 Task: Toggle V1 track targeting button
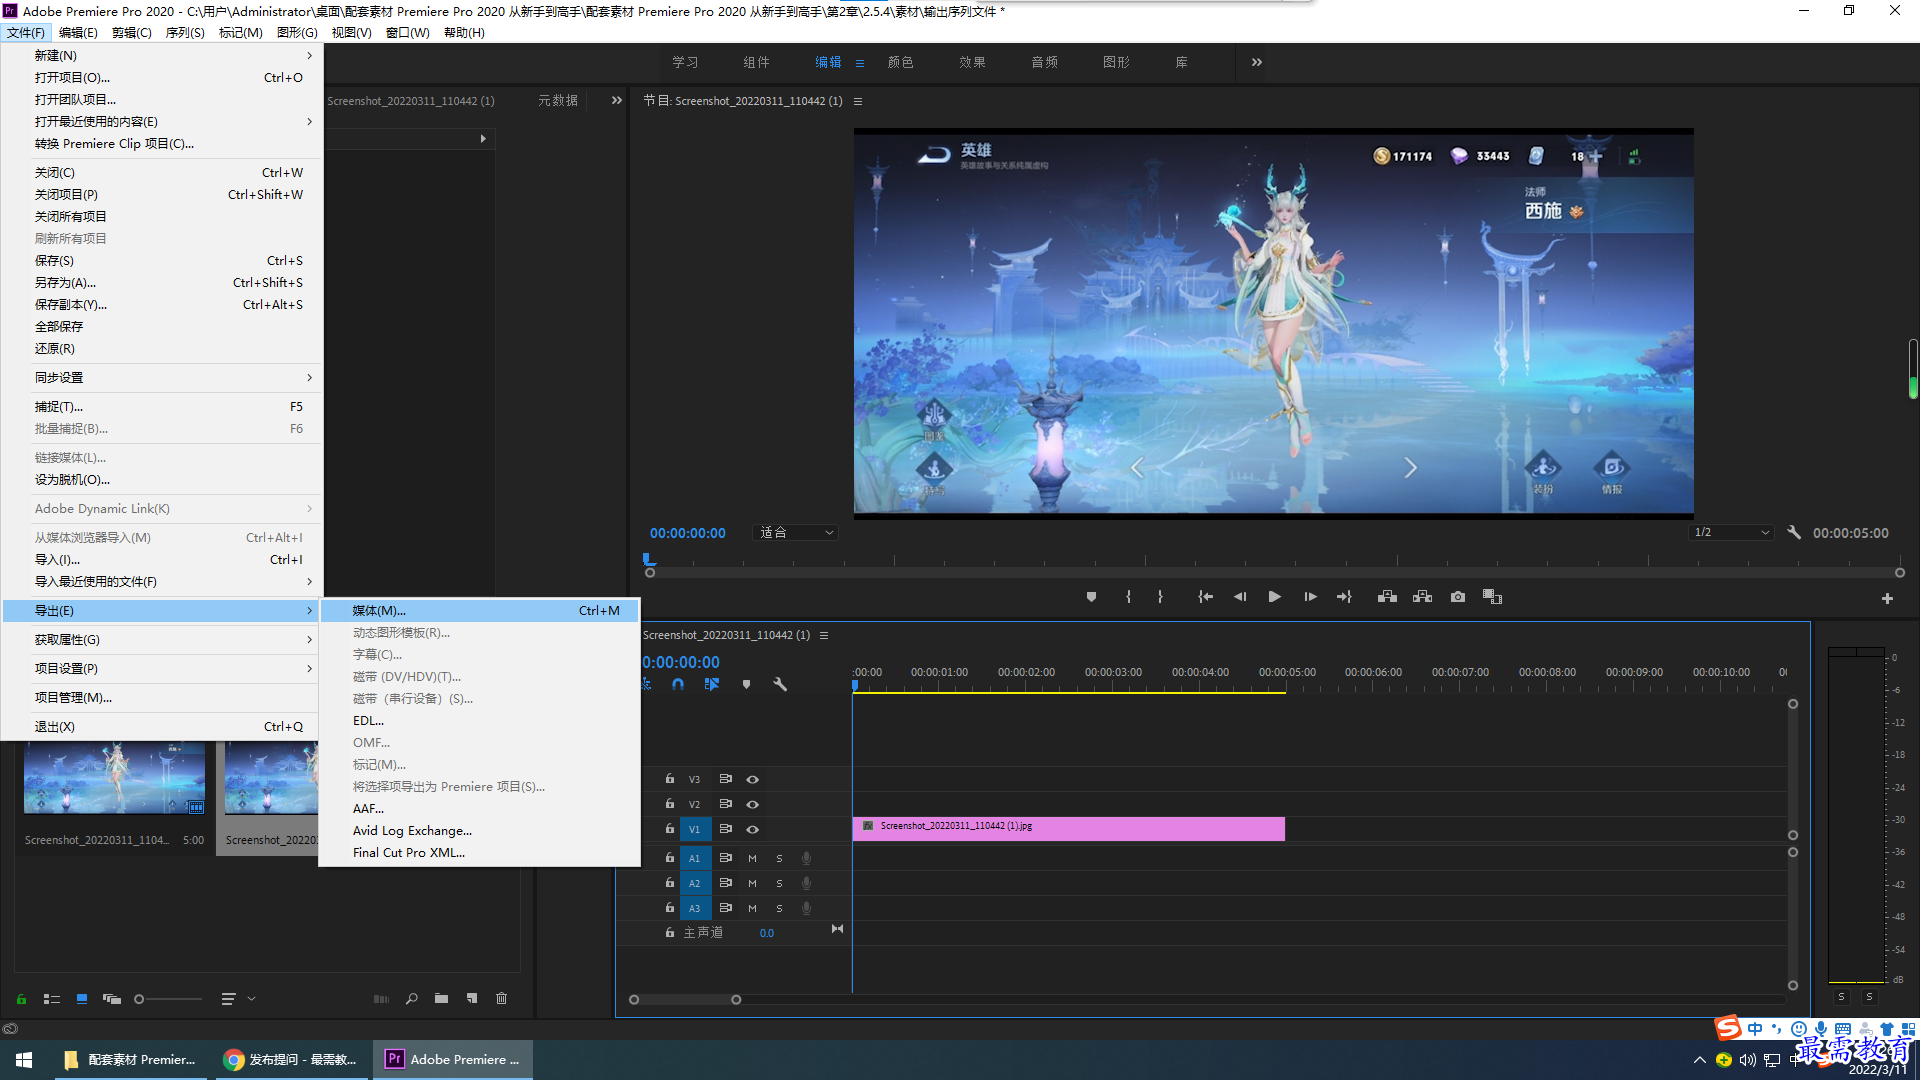pos(694,830)
